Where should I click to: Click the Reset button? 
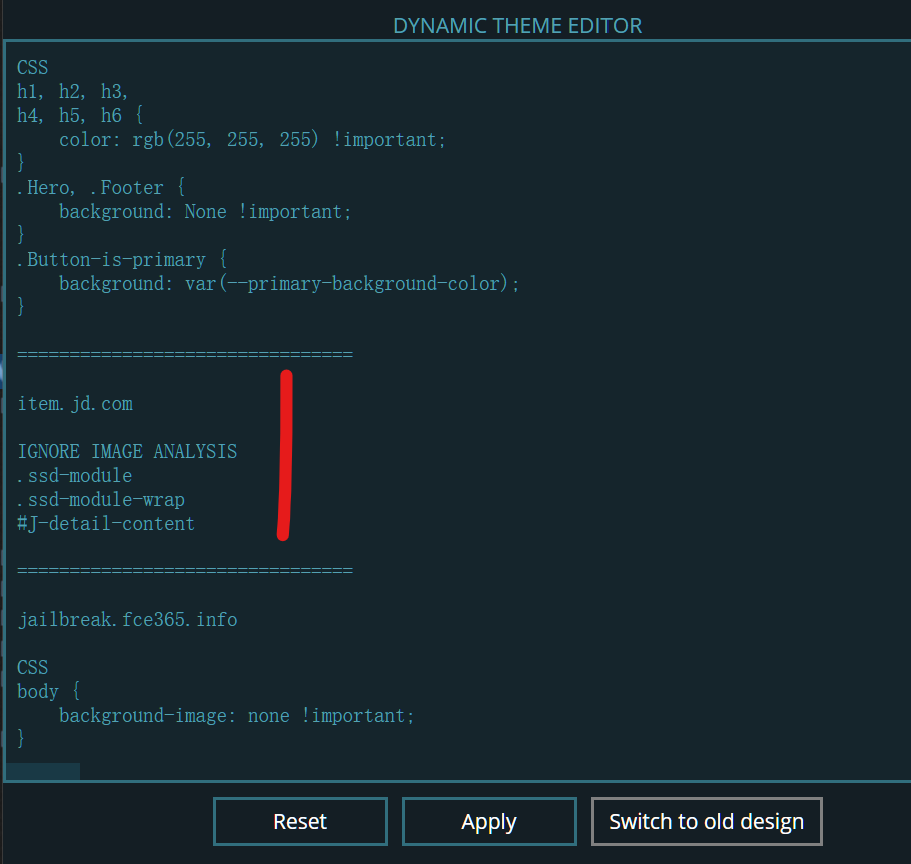[x=299, y=821]
